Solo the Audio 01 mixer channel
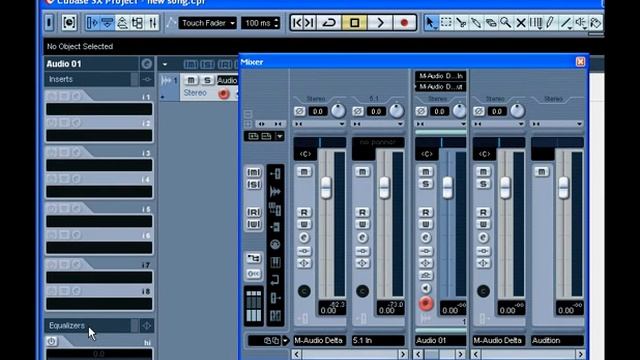Screen dimensions: 640x360 pos(425,184)
